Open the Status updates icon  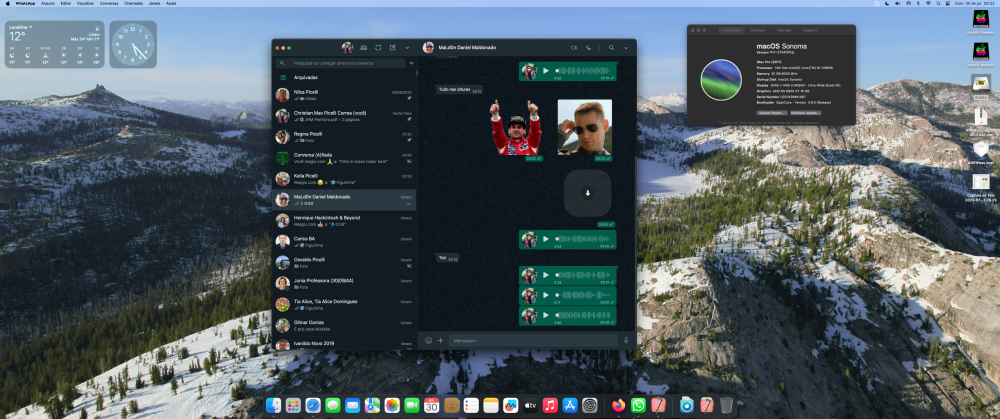tap(378, 48)
